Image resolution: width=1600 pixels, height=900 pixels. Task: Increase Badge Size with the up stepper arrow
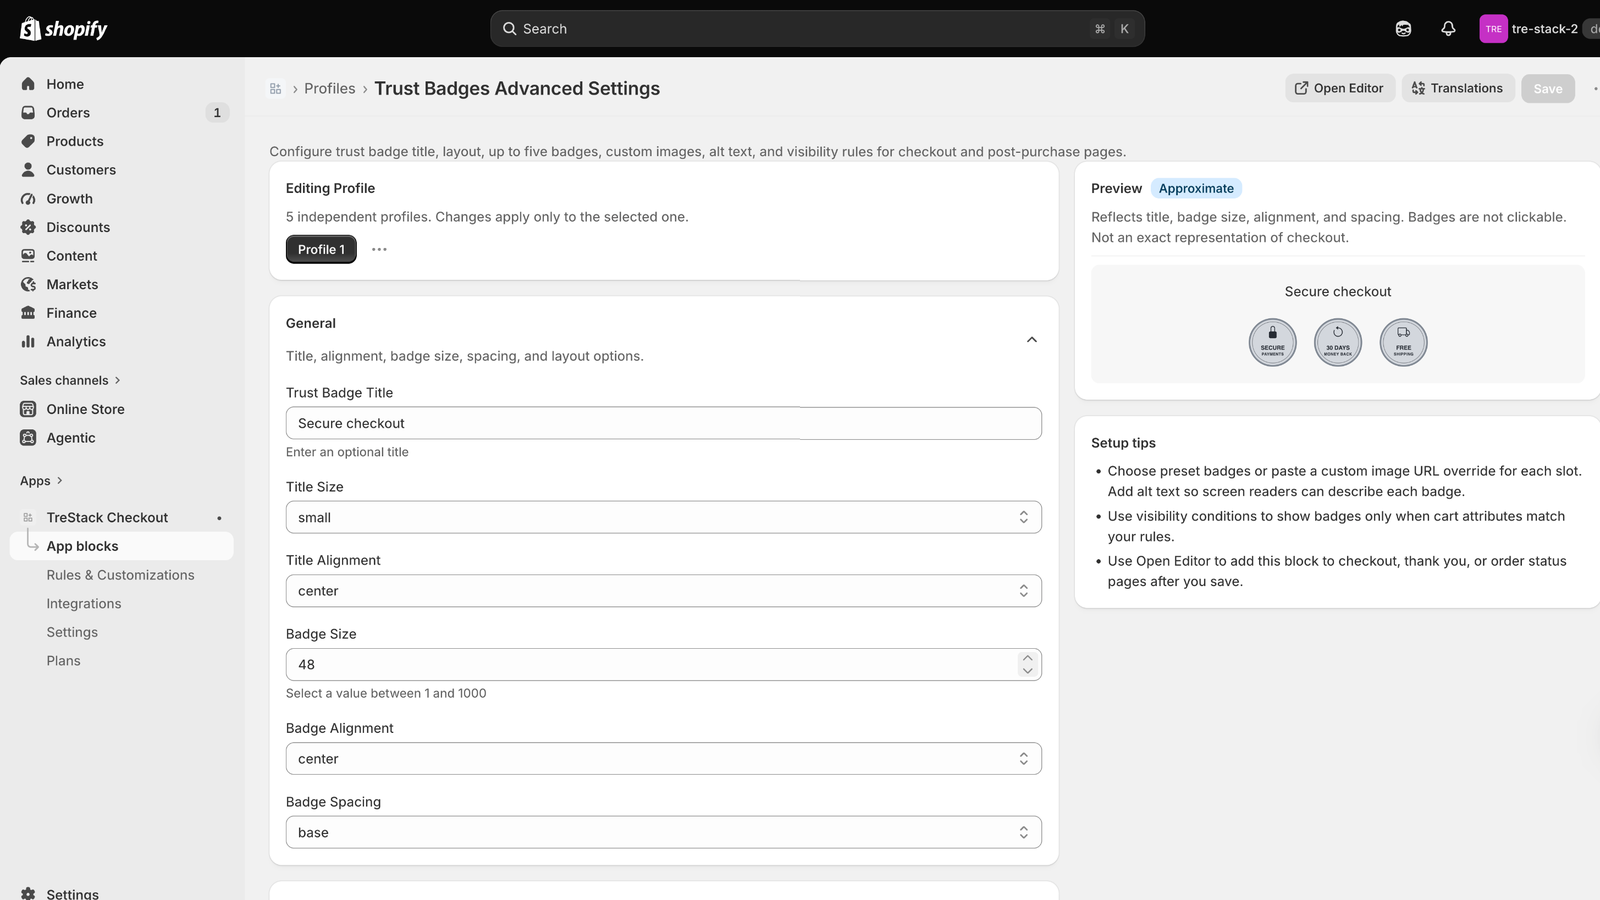point(1027,659)
